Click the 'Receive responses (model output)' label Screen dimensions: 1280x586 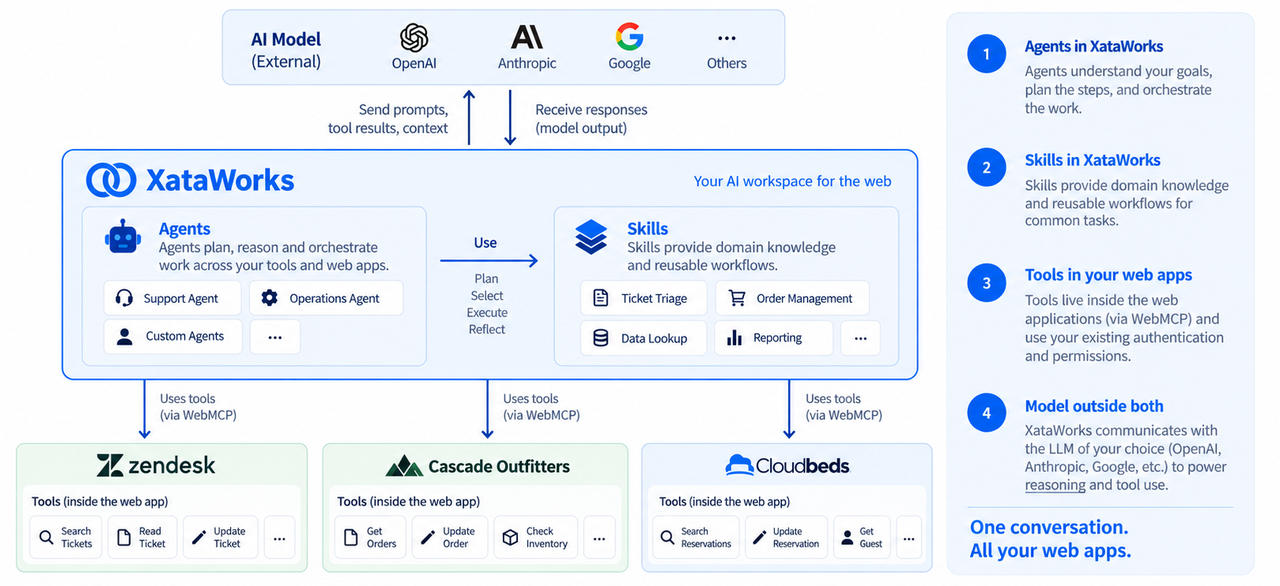pos(591,119)
